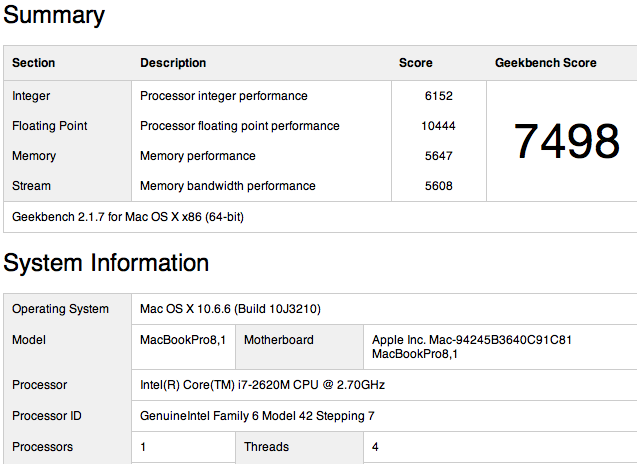Click the Description column header
The height and width of the screenshot is (464, 637).
(173, 63)
